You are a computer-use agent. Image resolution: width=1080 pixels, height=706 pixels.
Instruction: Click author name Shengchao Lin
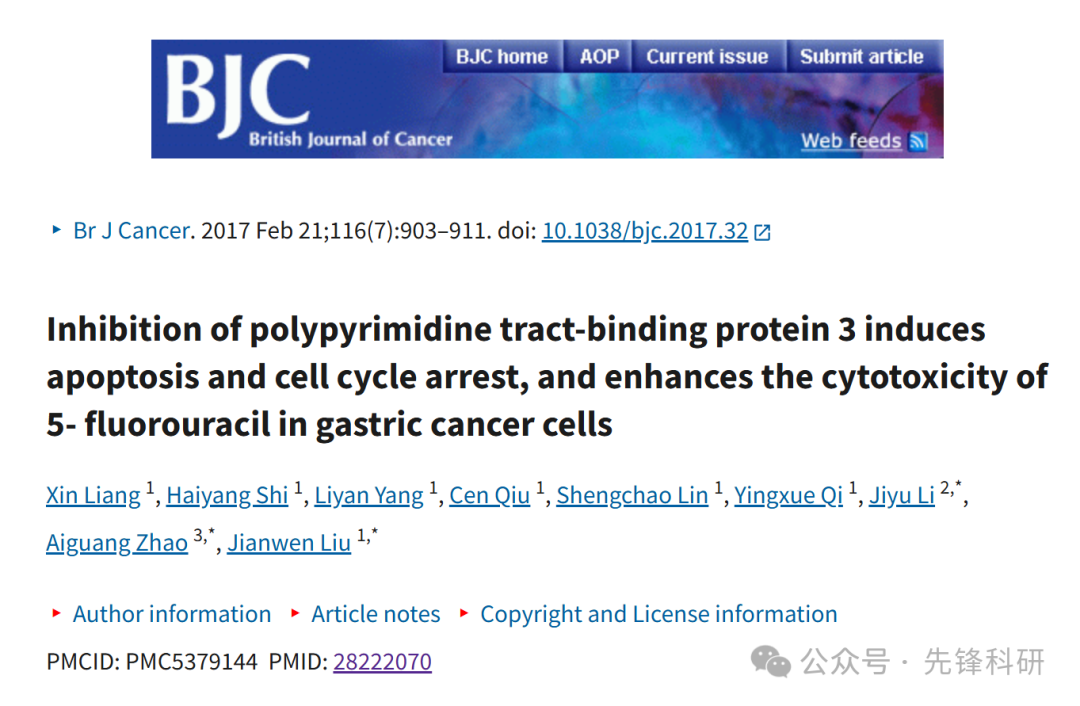632,496
